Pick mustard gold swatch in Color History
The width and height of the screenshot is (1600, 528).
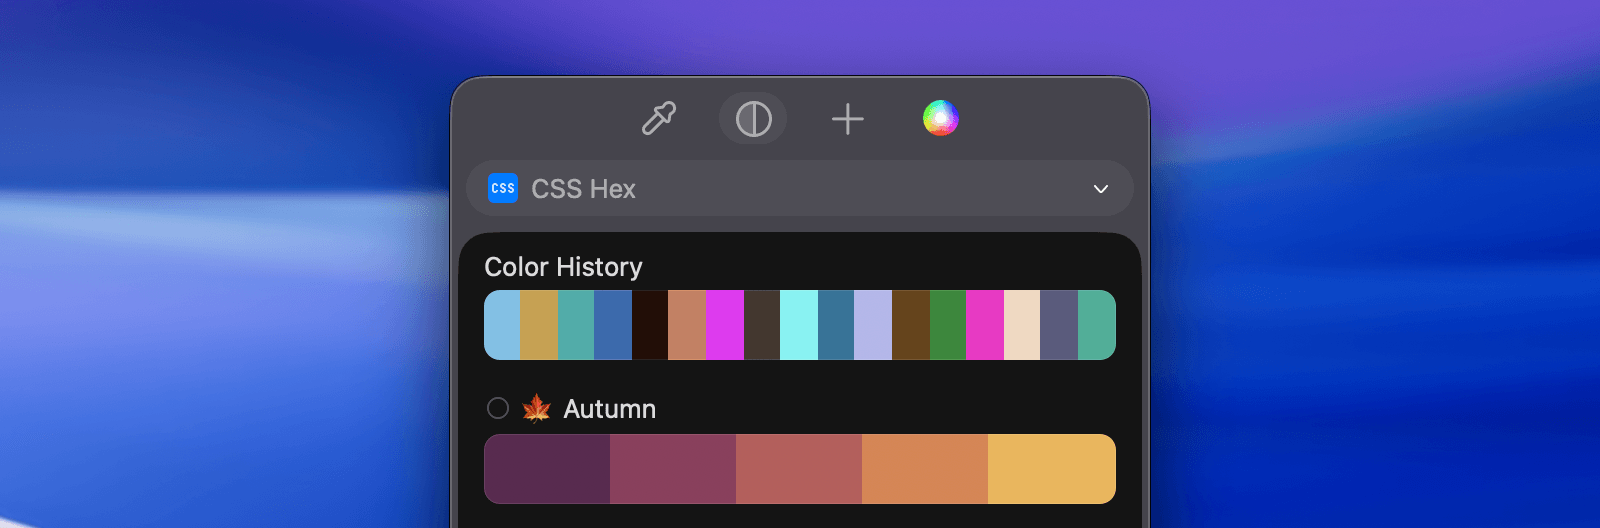[539, 325]
